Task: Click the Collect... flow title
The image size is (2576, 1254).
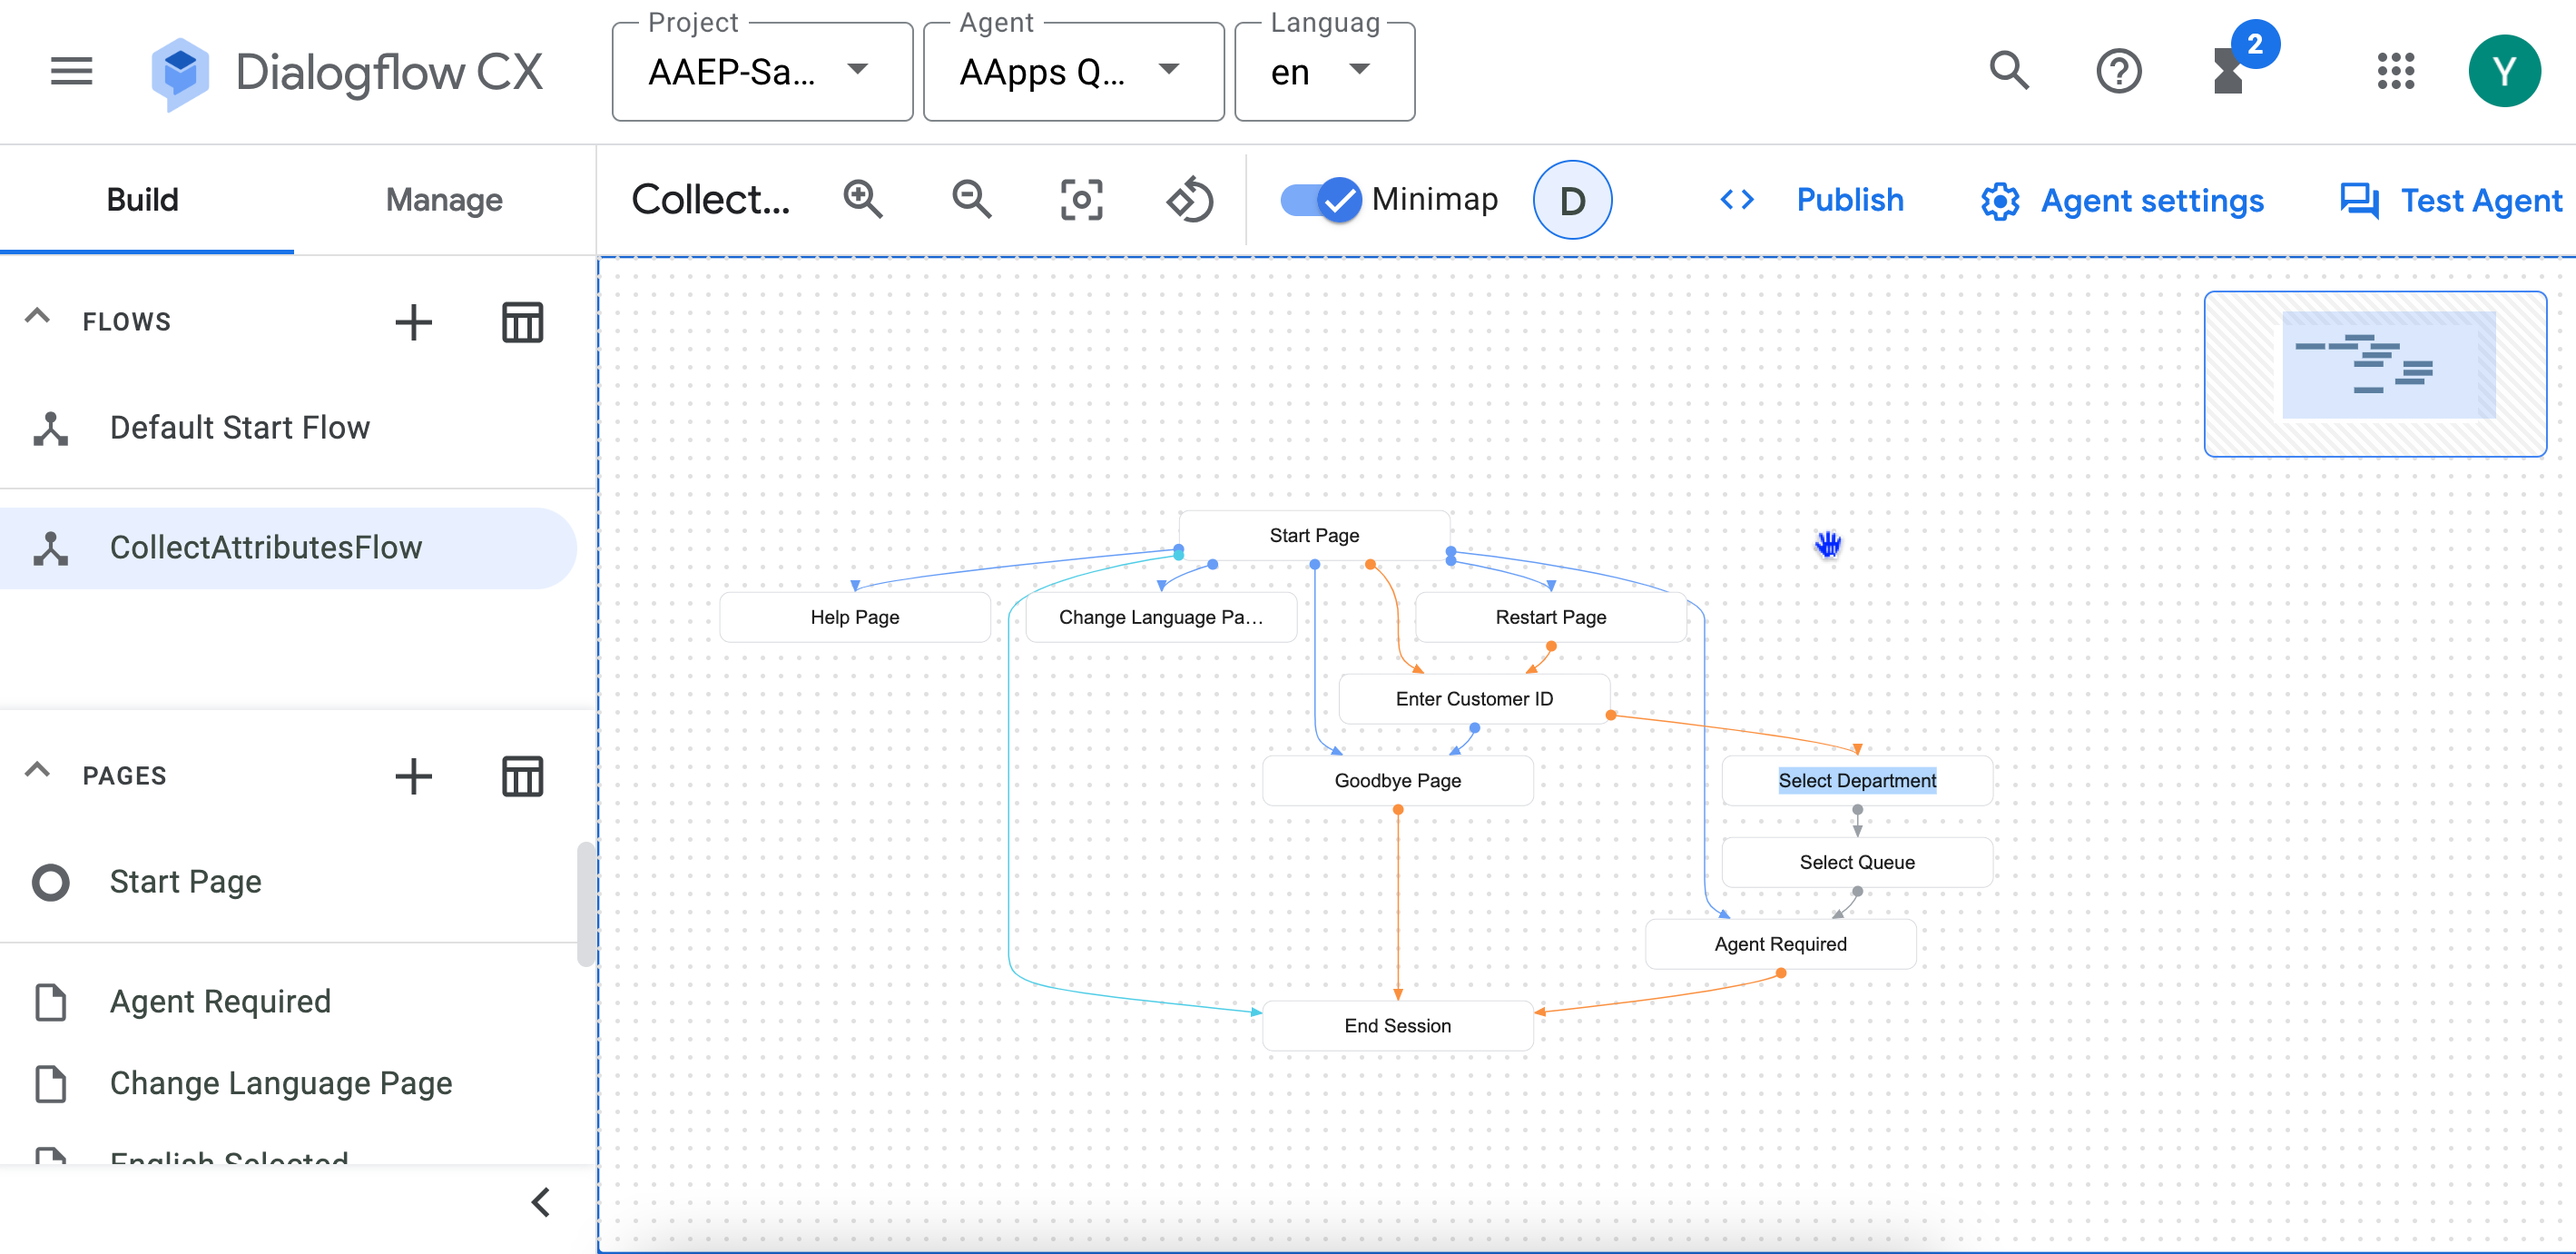Action: pyautogui.click(x=710, y=199)
